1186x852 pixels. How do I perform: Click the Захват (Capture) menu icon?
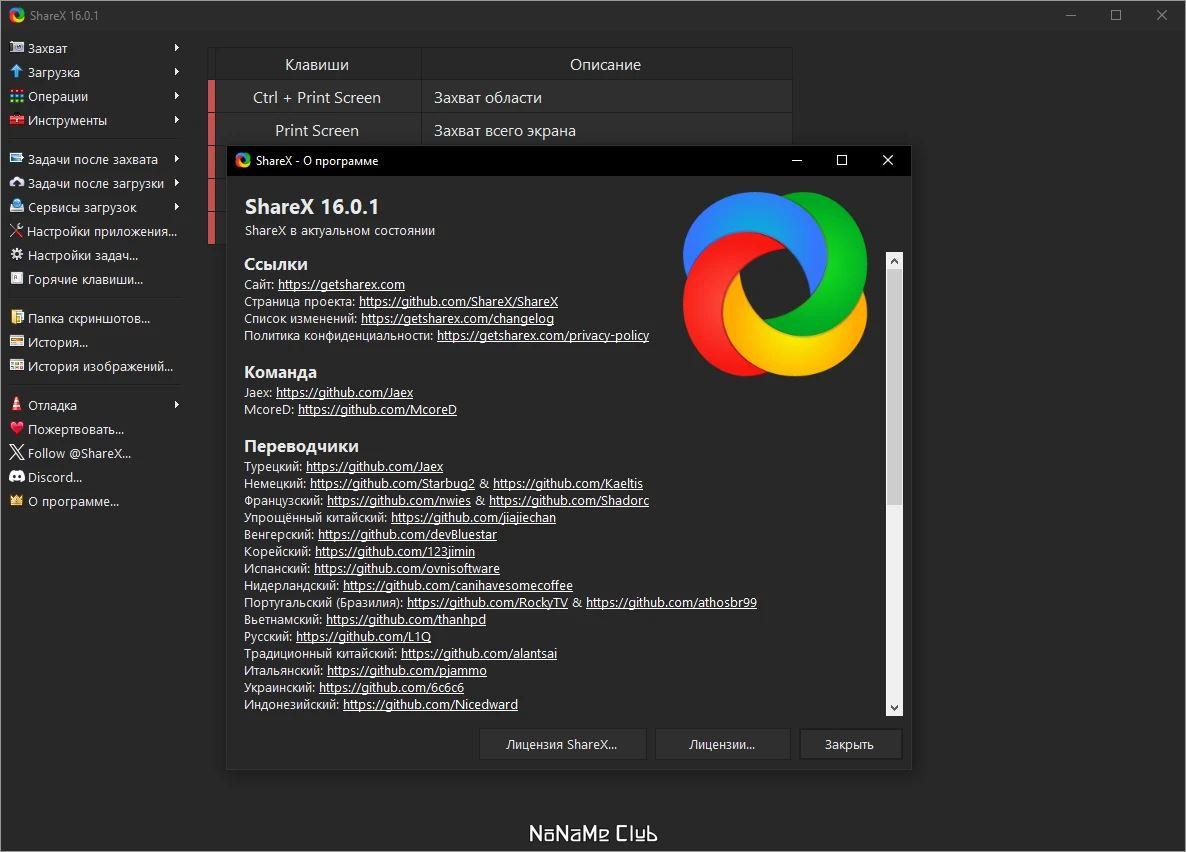click(x=17, y=48)
